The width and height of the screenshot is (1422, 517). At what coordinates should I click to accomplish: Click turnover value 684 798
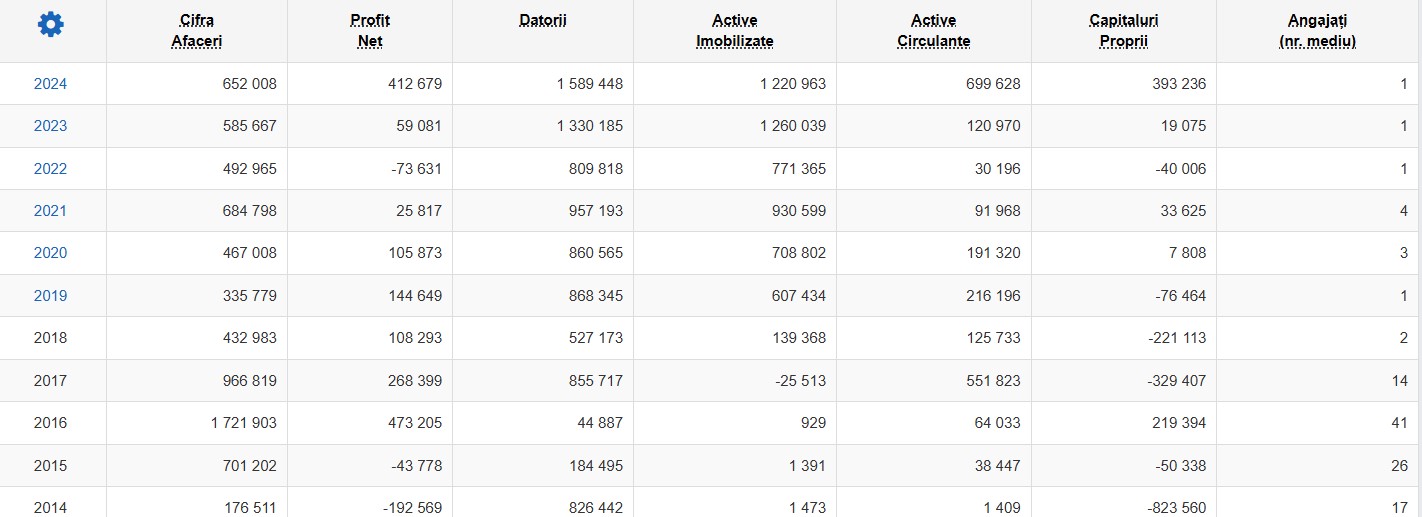[x=249, y=211]
